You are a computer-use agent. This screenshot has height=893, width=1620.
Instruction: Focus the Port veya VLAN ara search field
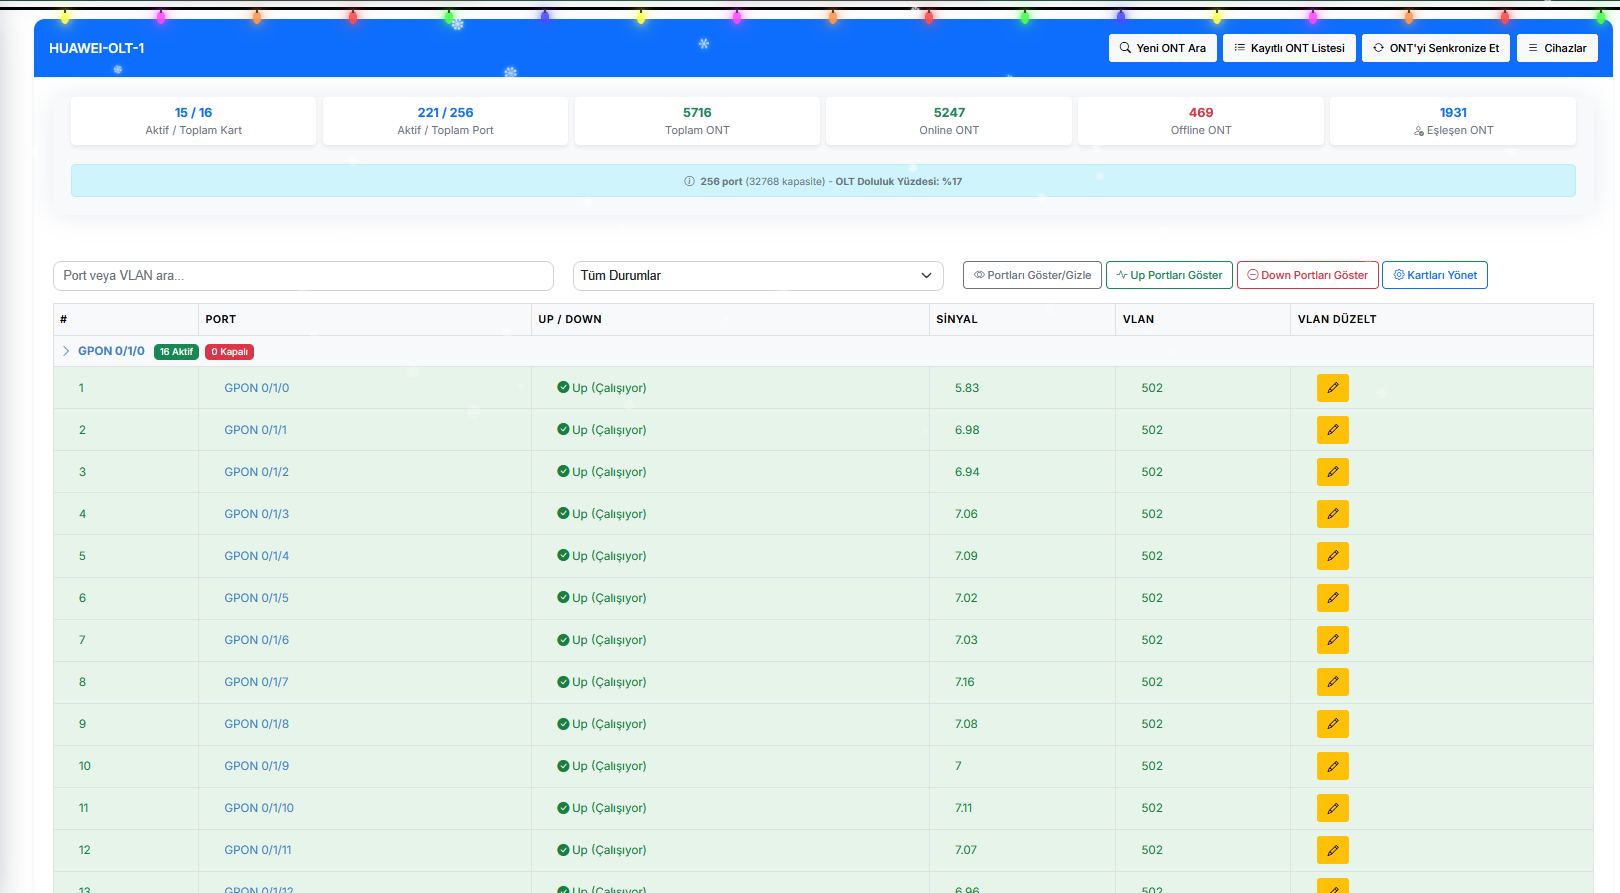[303, 276]
